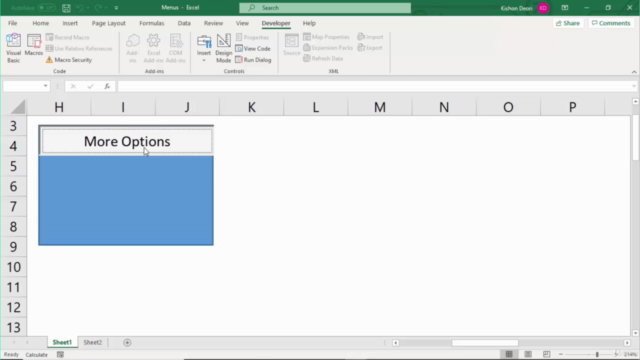Collapse the ribbon with the chevron
Screen dimensions: 640x360
(x=634, y=72)
